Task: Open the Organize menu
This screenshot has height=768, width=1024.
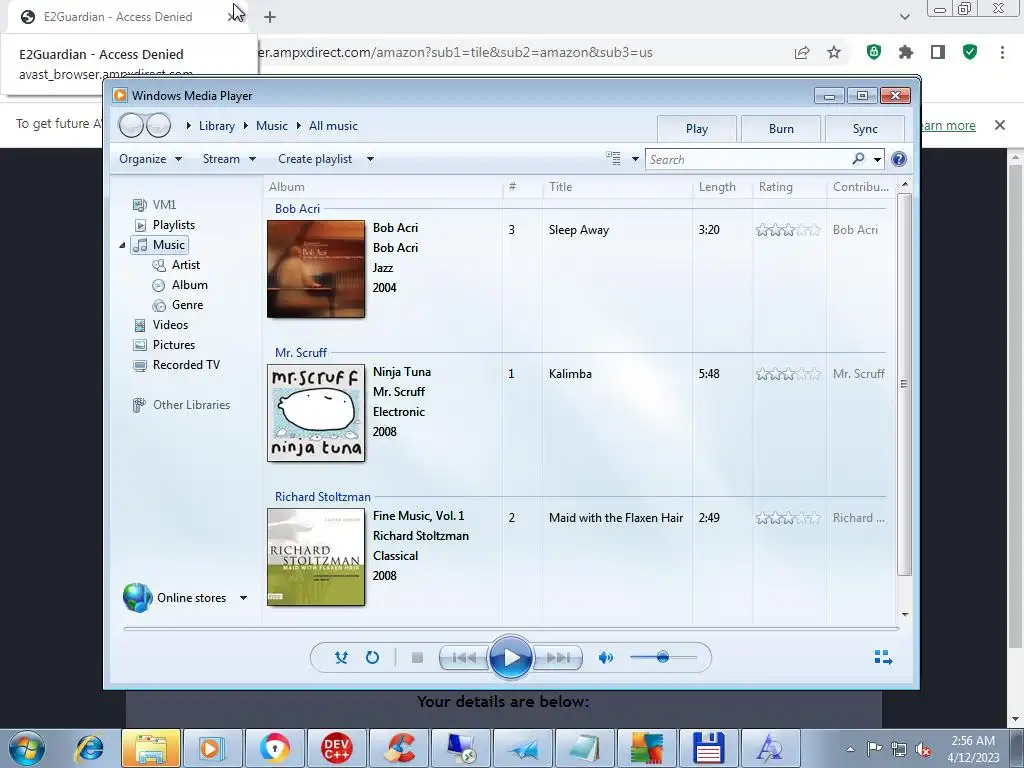Action: (150, 159)
